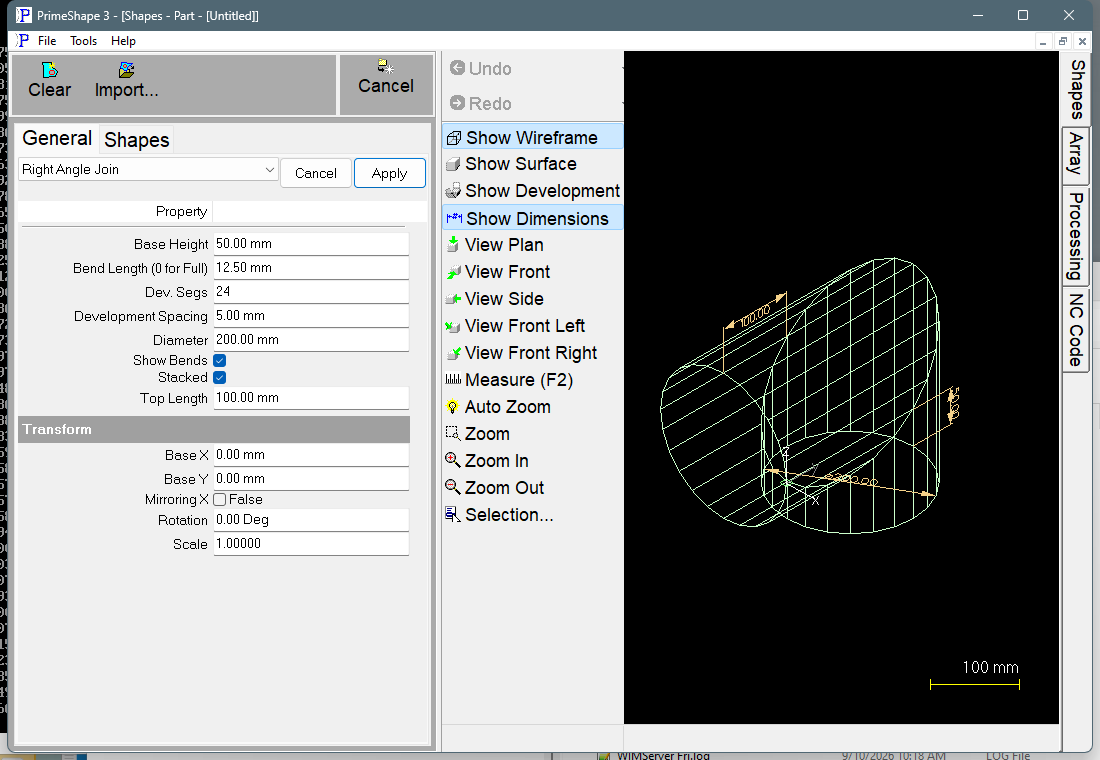
Task: Toggle Show Dimensions option
Action: click(x=532, y=218)
